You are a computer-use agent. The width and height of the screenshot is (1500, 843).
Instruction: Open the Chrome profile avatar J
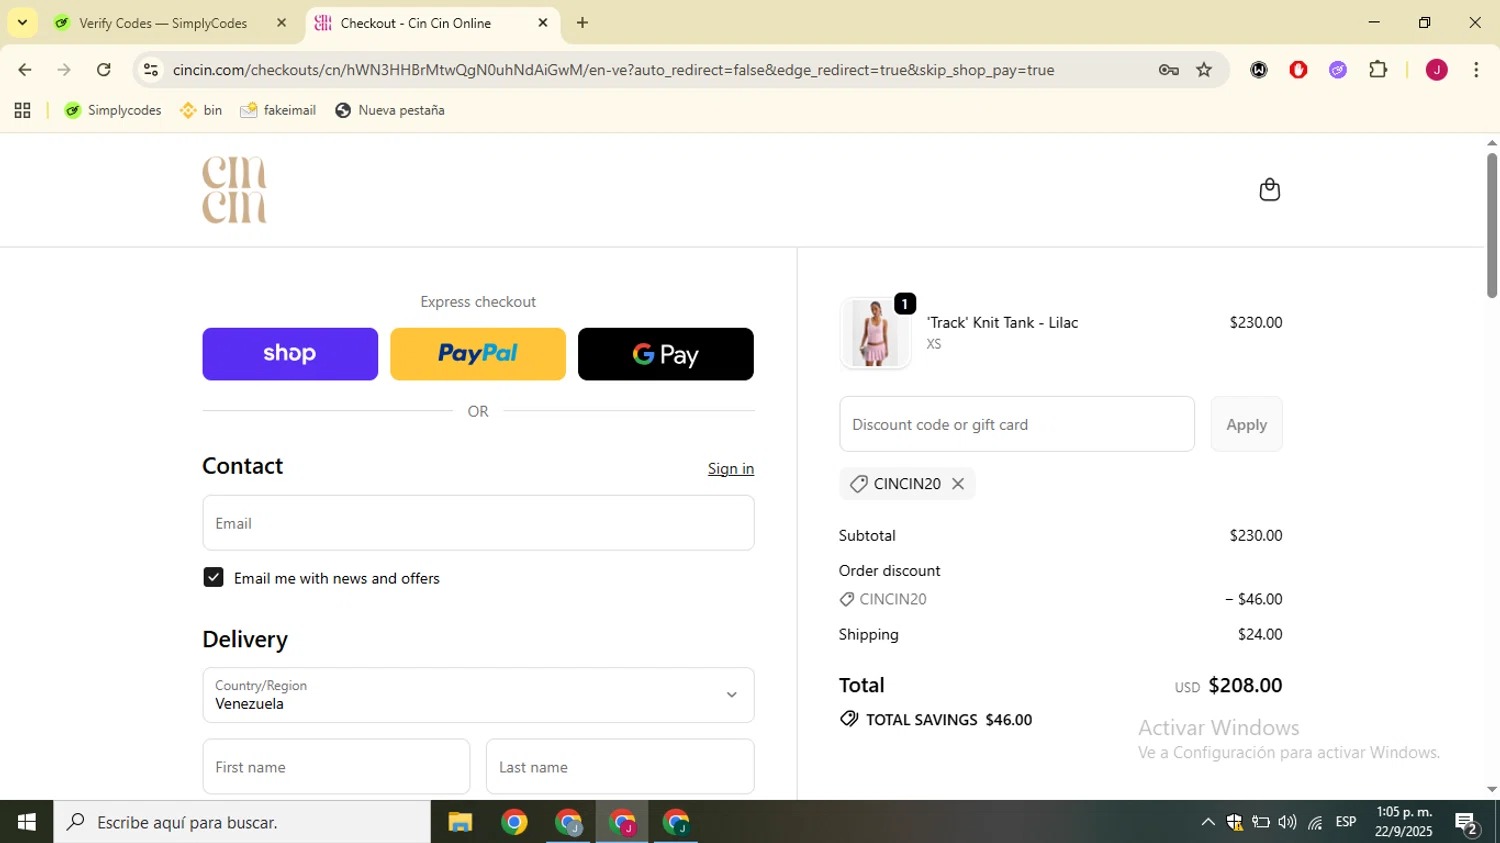click(1436, 70)
